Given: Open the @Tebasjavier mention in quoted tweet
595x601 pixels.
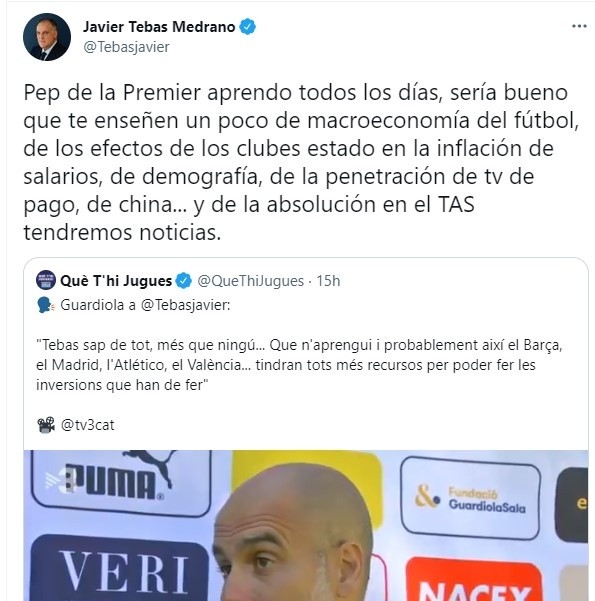Looking at the screenshot, I should (185, 305).
